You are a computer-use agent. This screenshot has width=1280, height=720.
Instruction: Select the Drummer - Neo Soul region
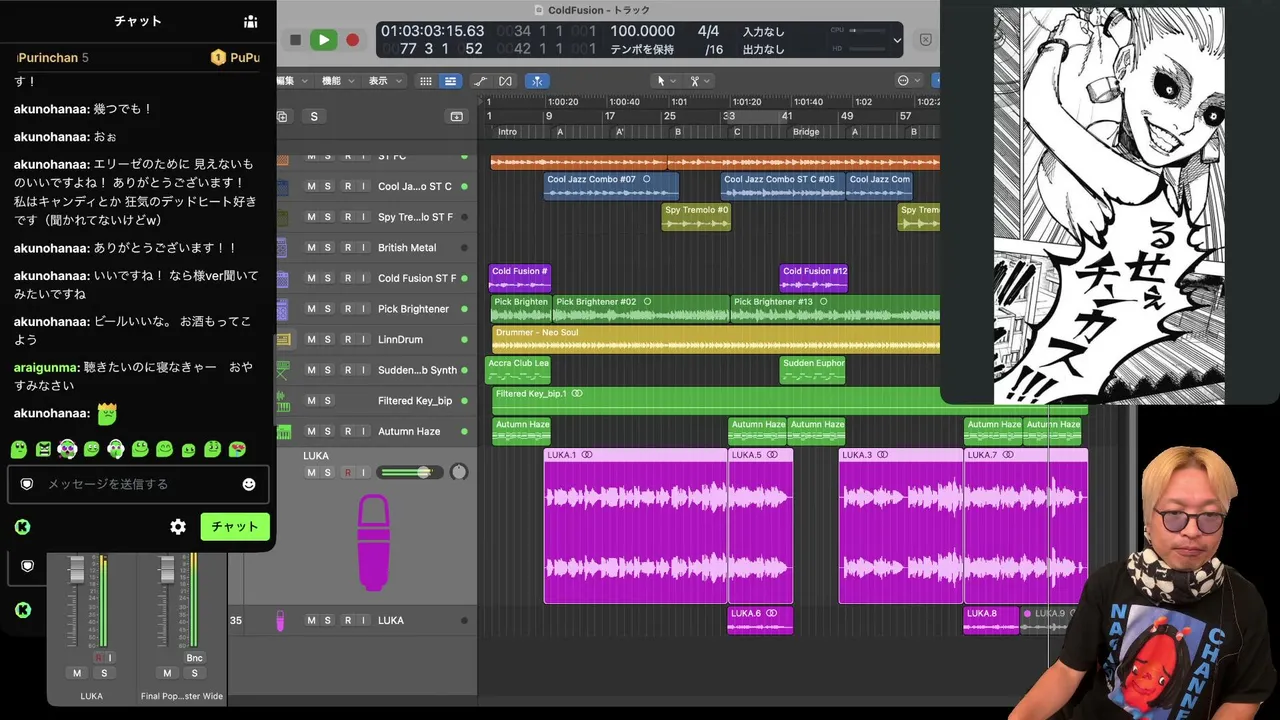[715, 339]
